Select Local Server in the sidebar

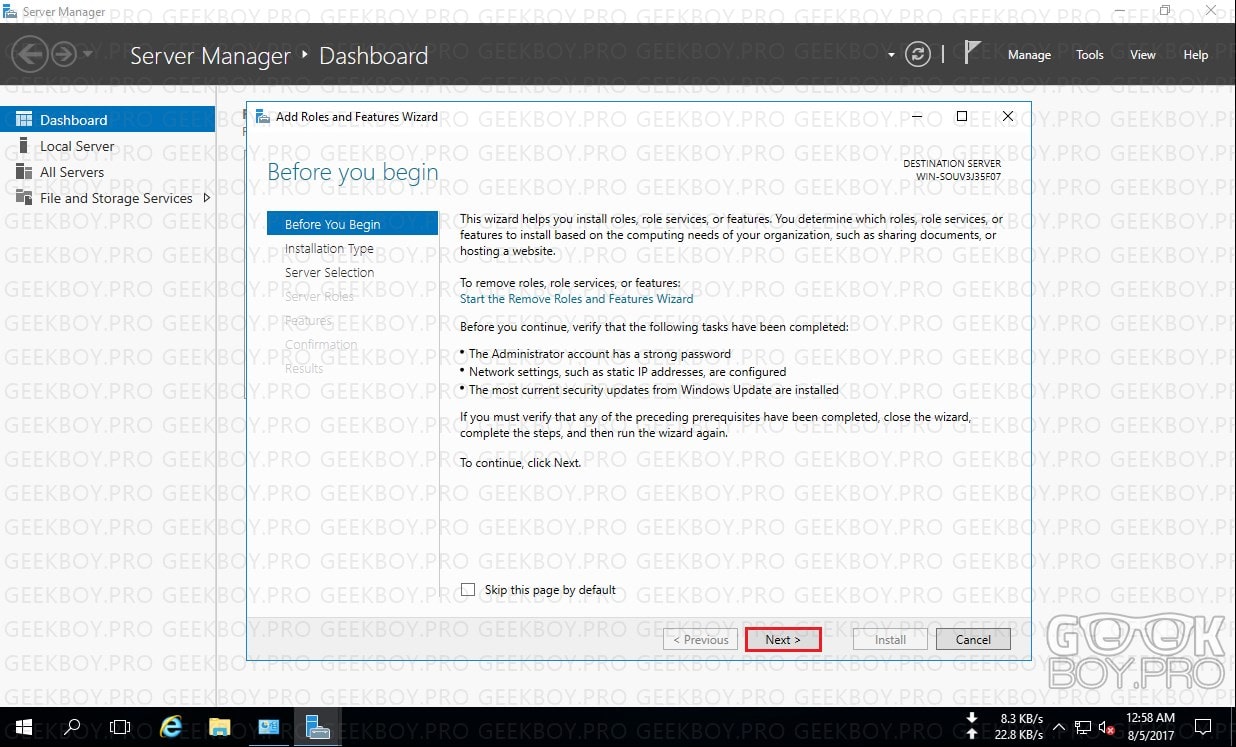click(x=107, y=146)
